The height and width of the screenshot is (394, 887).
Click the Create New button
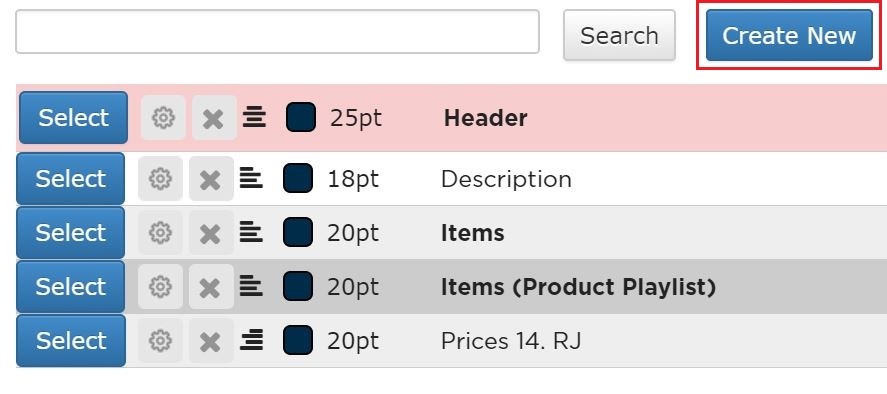789,35
